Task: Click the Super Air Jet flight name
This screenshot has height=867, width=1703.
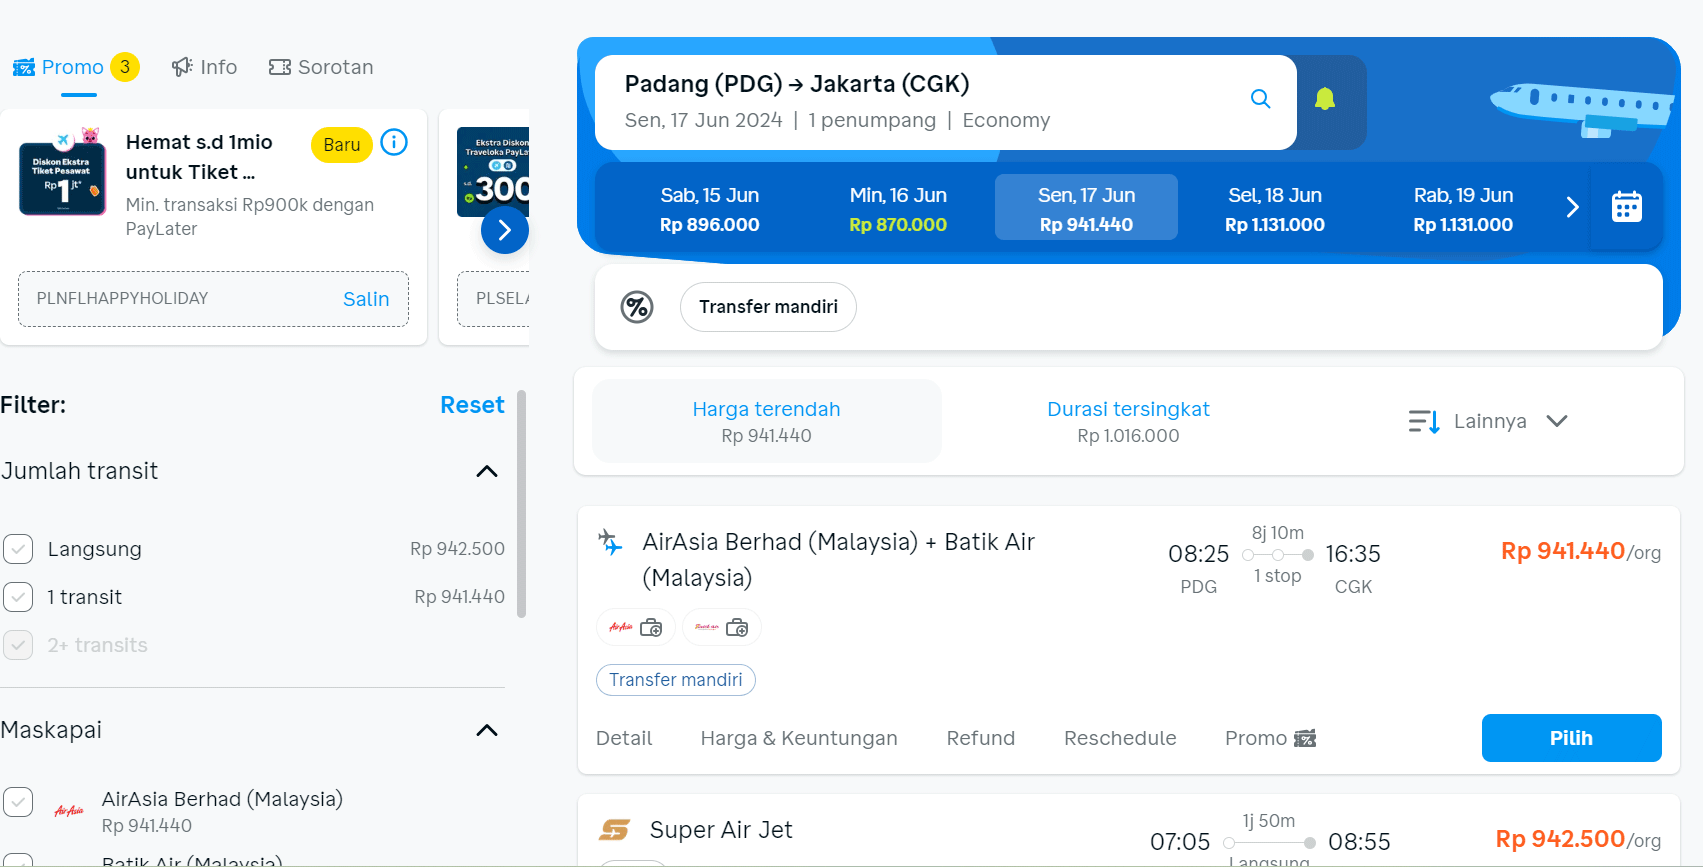Action: (721, 830)
